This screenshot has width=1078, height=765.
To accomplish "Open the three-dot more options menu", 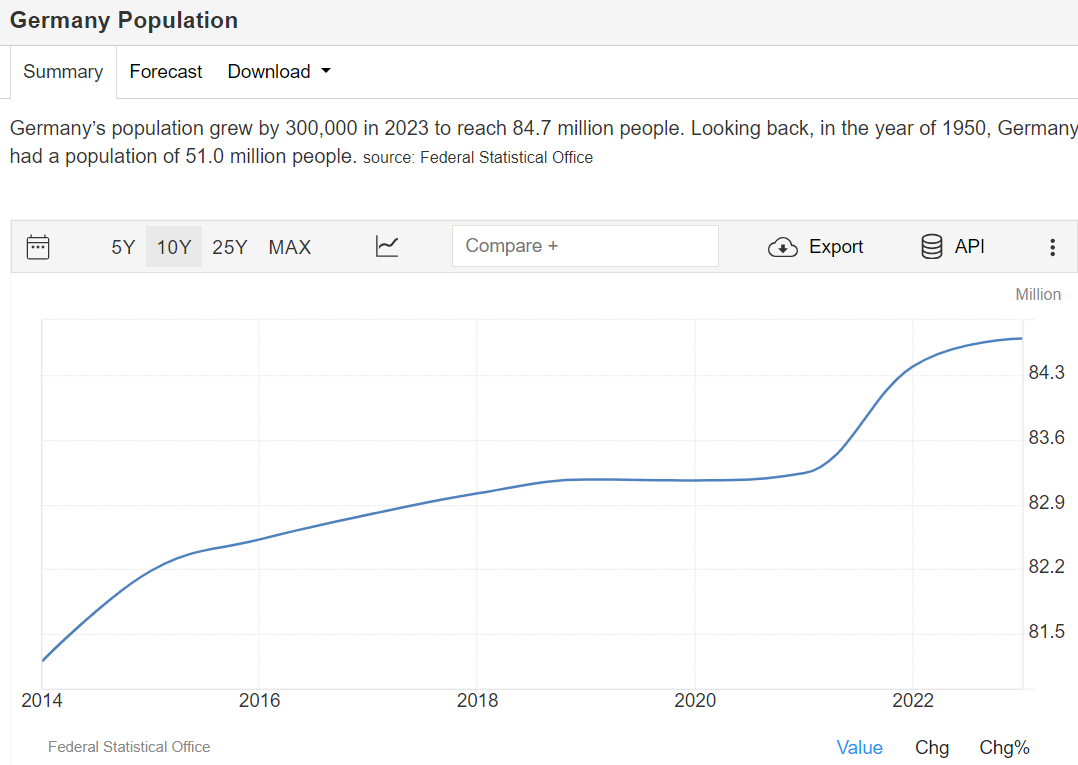I will (x=1052, y=247).
